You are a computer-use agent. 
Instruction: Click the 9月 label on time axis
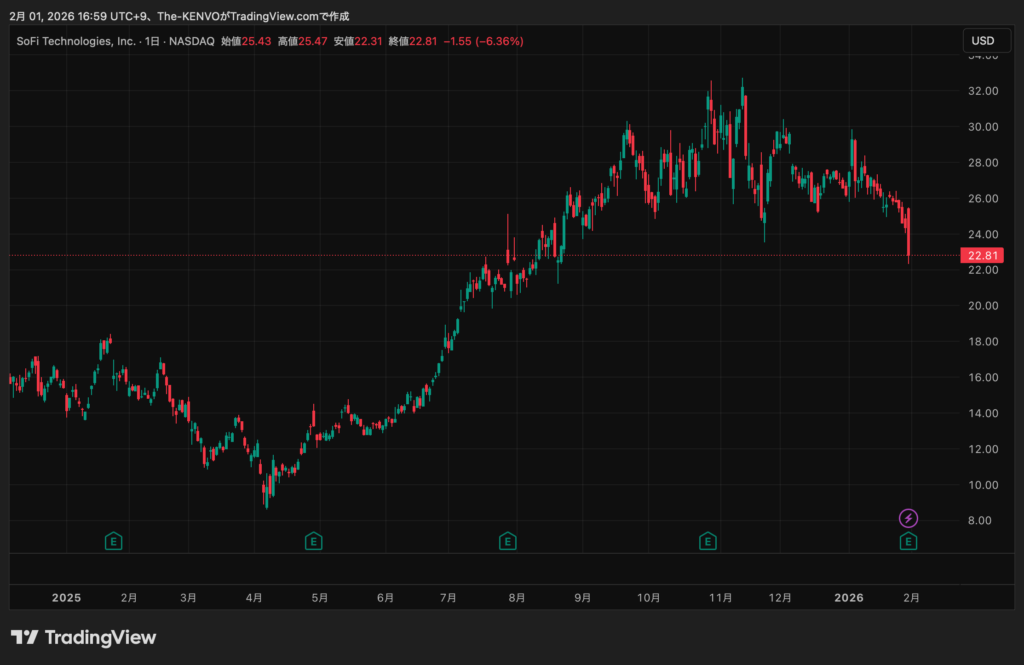click(583, 598)
